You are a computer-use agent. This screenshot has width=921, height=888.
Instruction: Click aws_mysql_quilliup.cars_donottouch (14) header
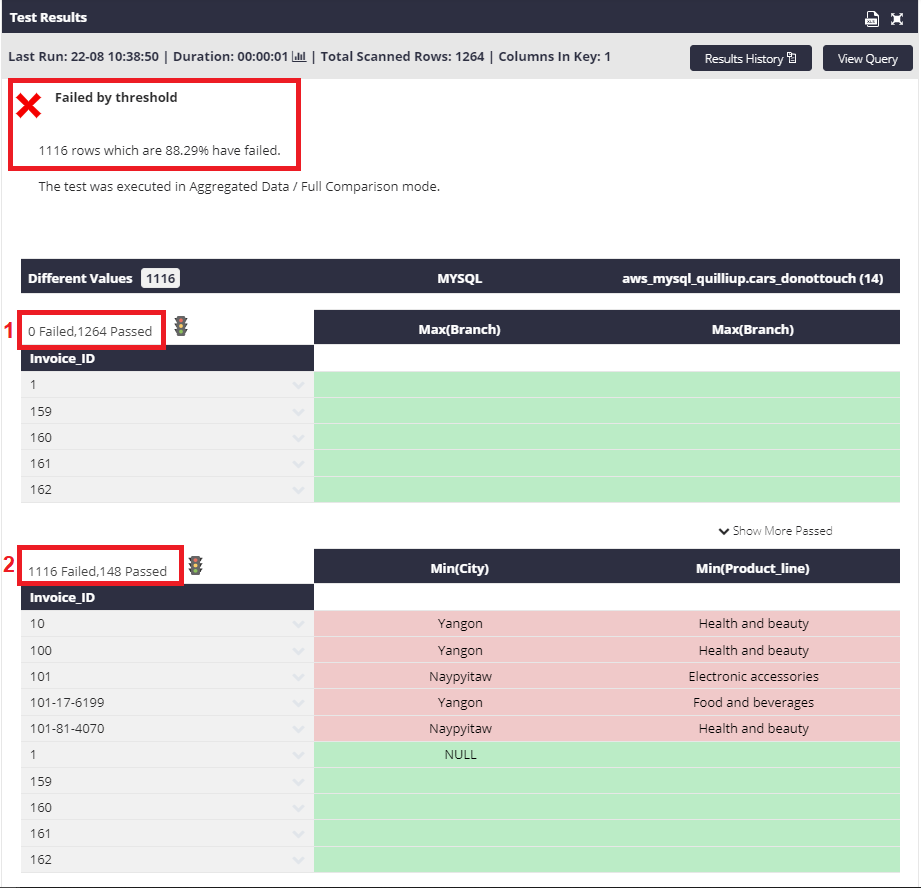752,278
